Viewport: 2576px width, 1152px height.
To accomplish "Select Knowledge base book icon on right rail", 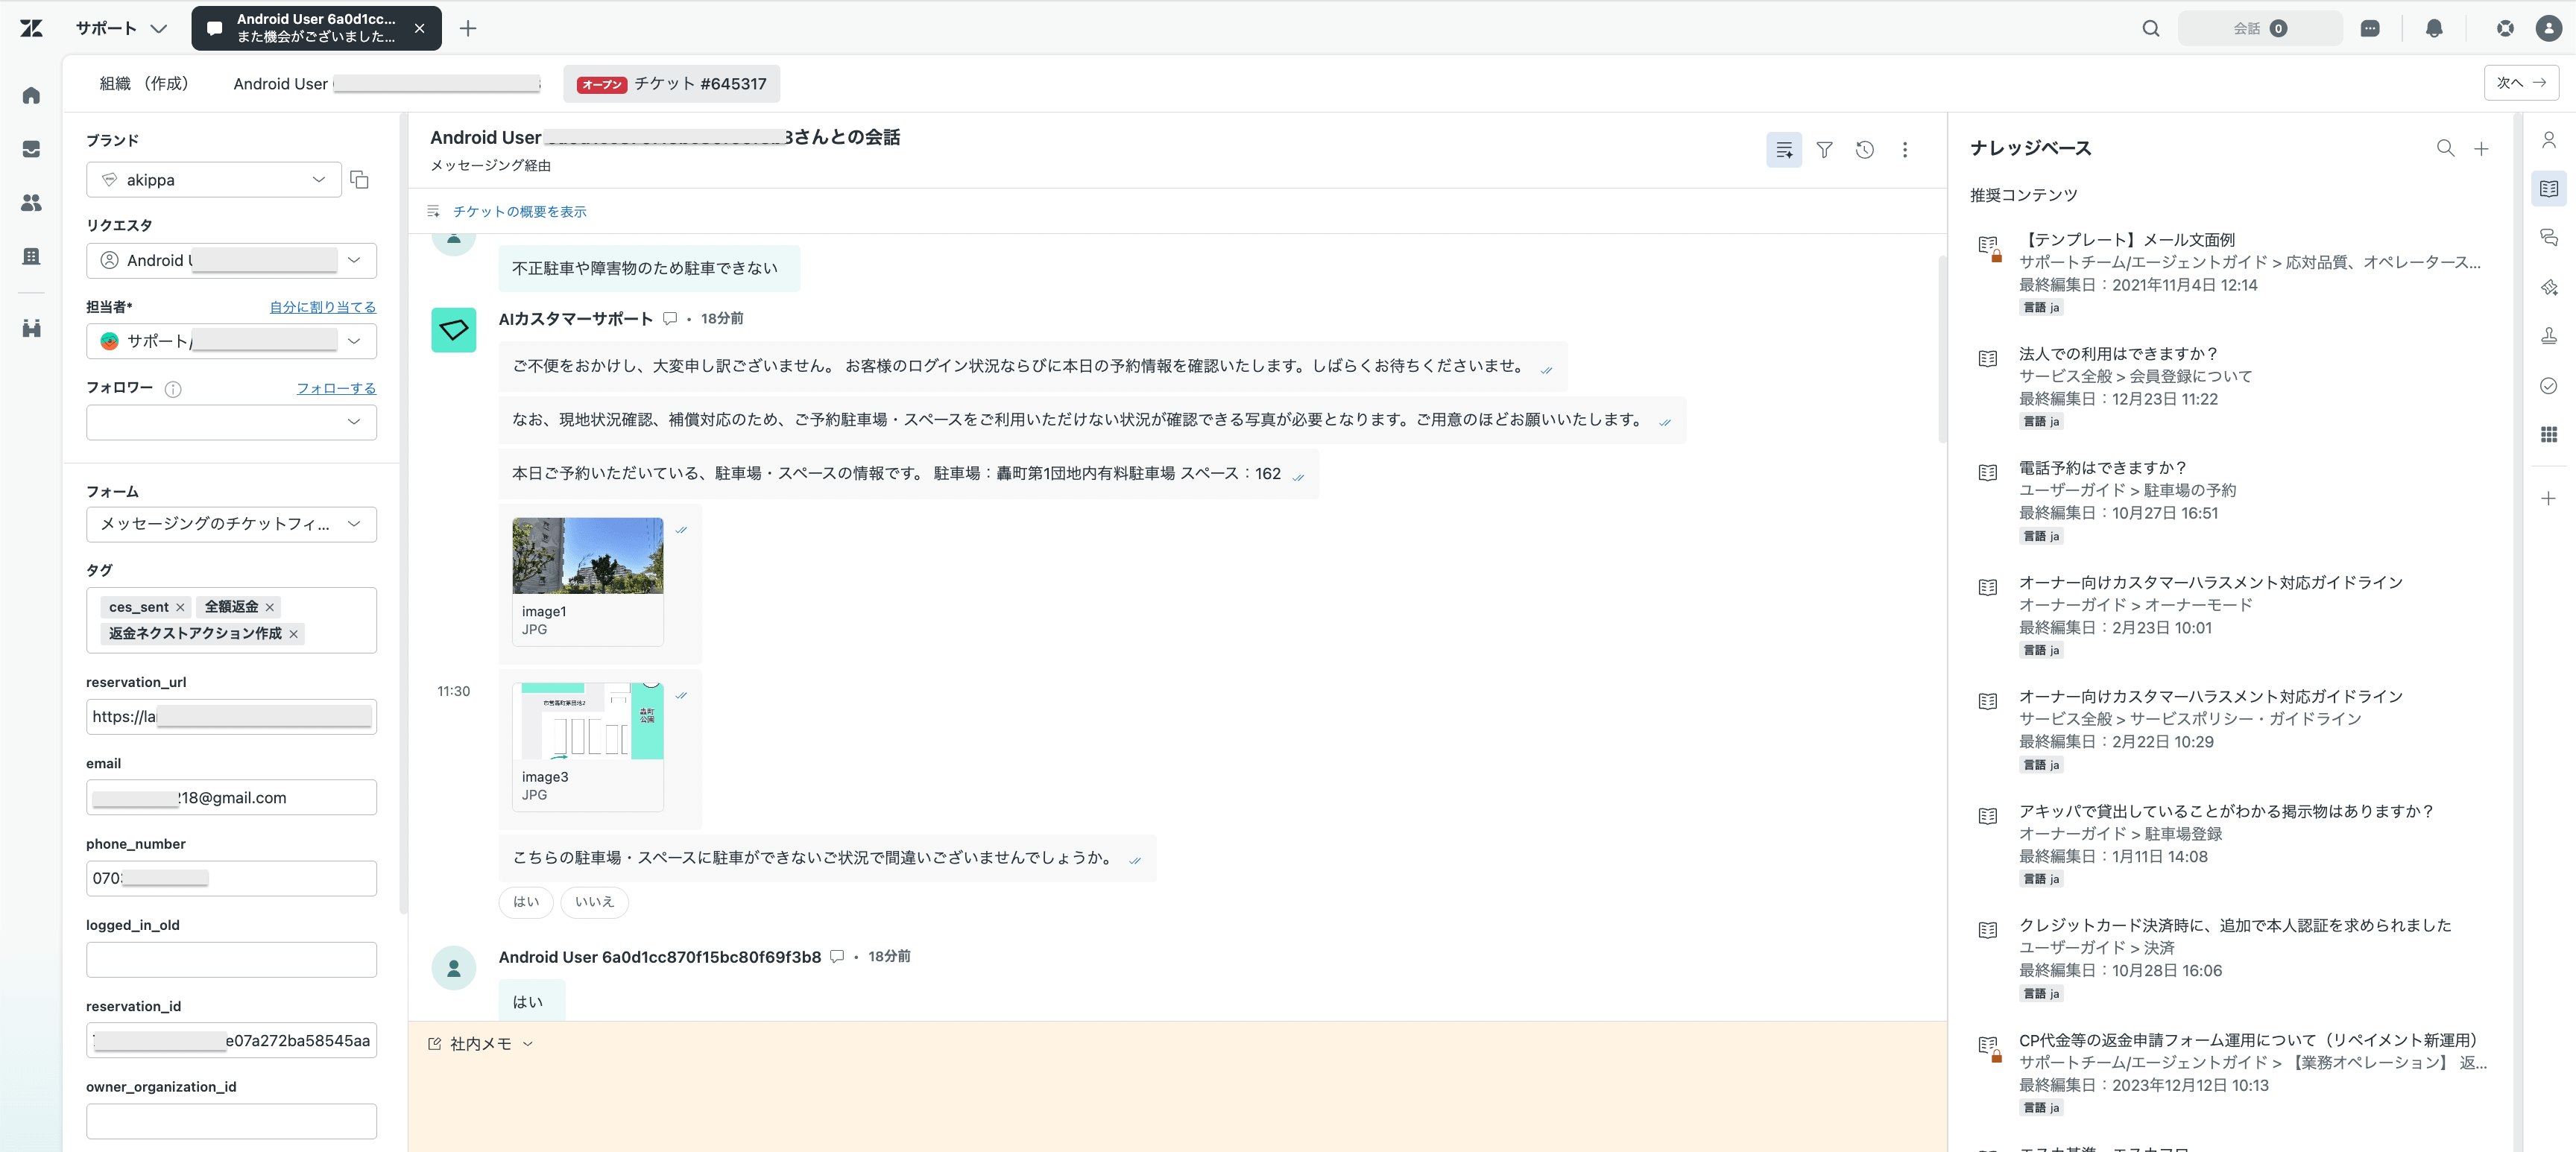I will tap(2548, 189).
